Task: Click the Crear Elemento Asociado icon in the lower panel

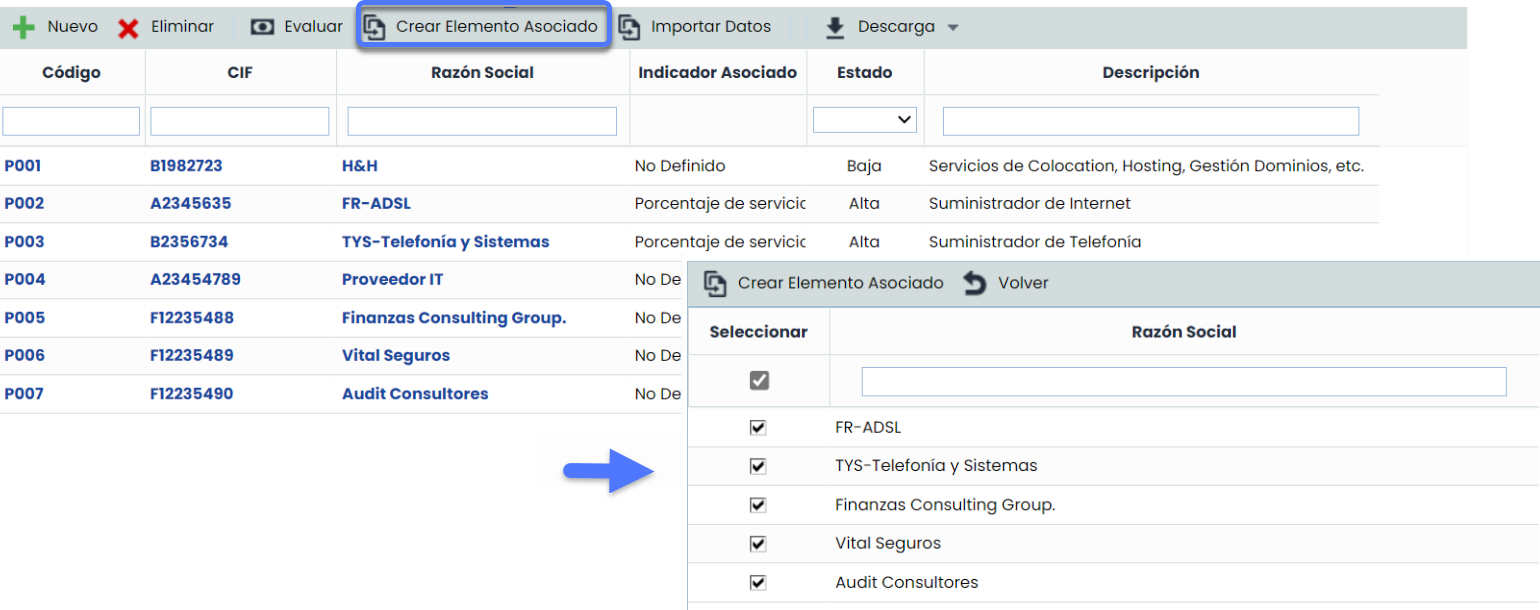Action: pos(715,284)
